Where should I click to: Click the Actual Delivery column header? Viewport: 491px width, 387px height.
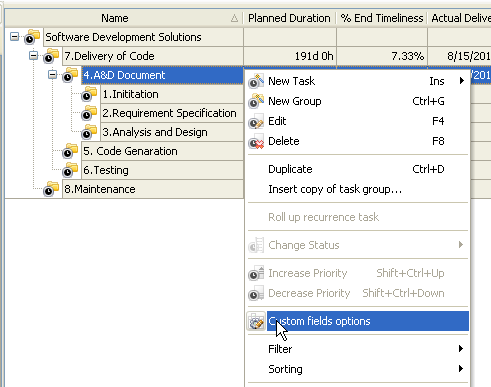click(460, 18)
